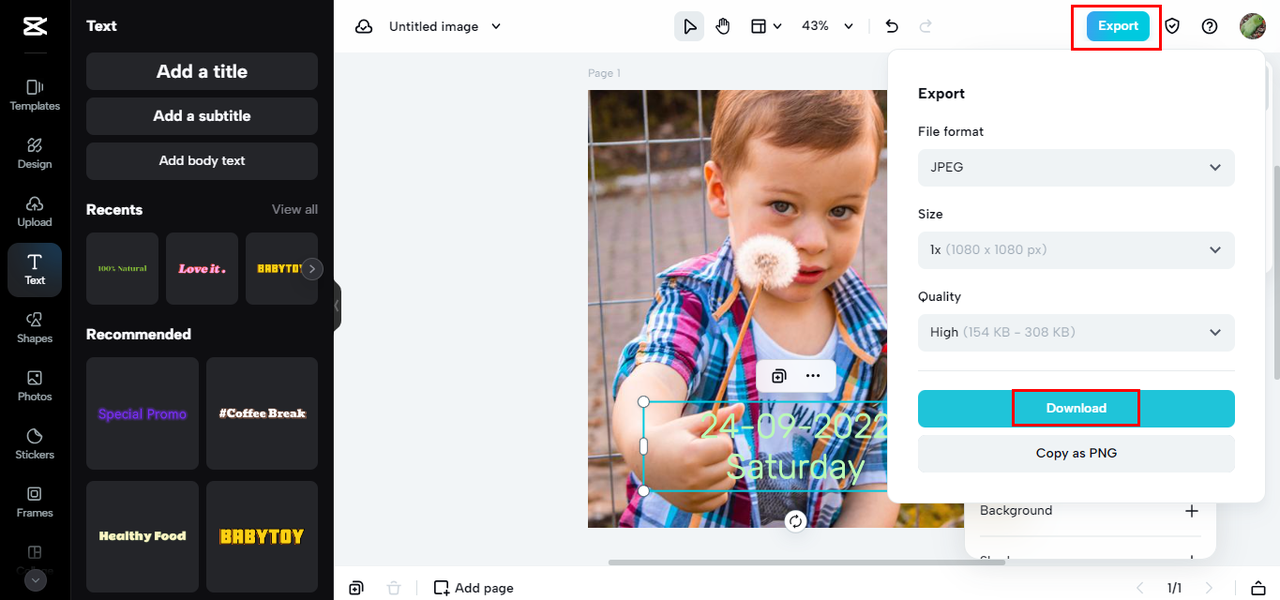
Task: Click the Add body text button
Action: pyautogui.click(x=202, y=161)
